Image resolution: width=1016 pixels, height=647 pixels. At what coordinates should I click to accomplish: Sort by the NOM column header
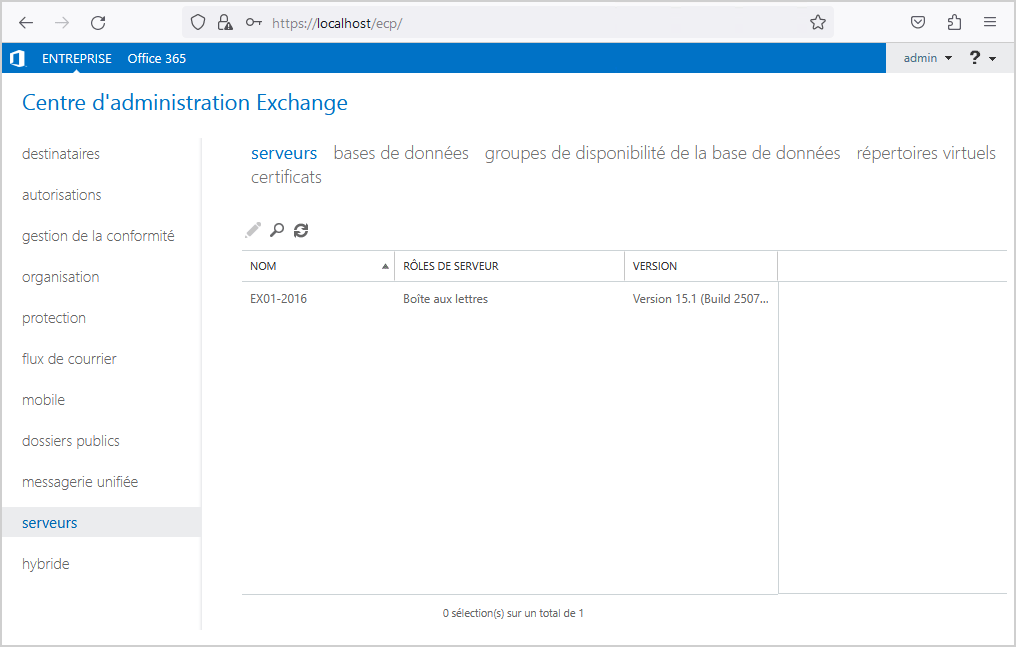pos(318,266)
